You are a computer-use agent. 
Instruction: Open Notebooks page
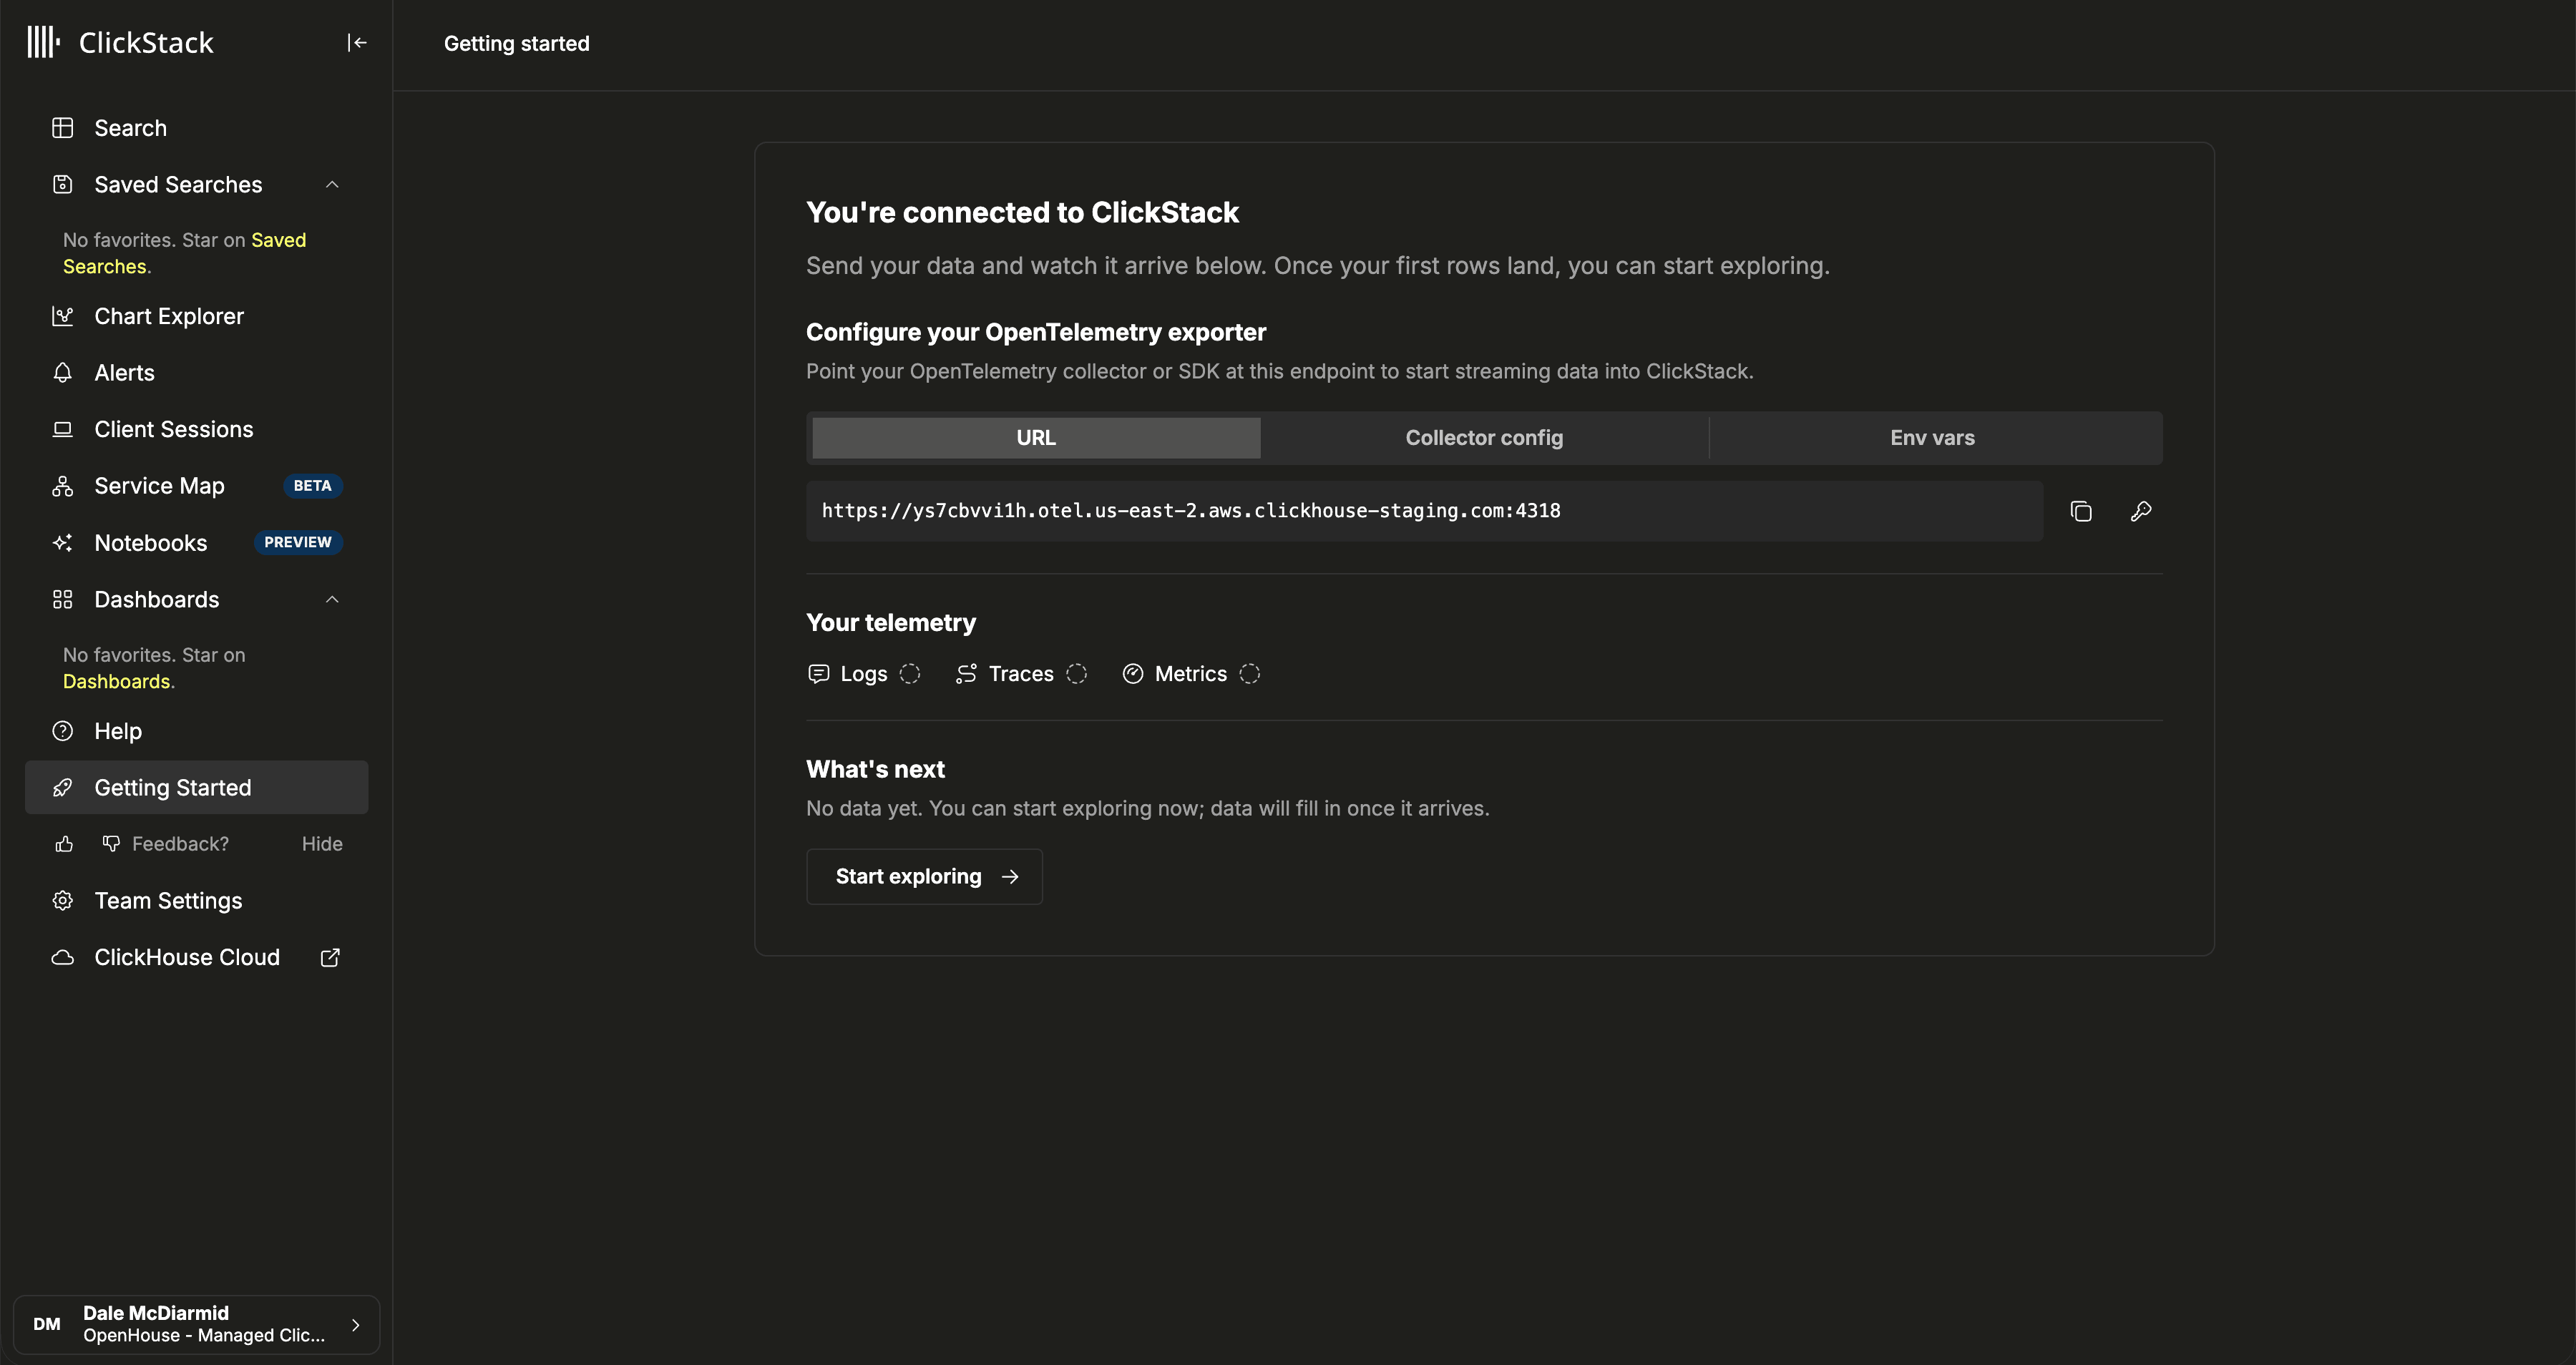tap(197, 543)
